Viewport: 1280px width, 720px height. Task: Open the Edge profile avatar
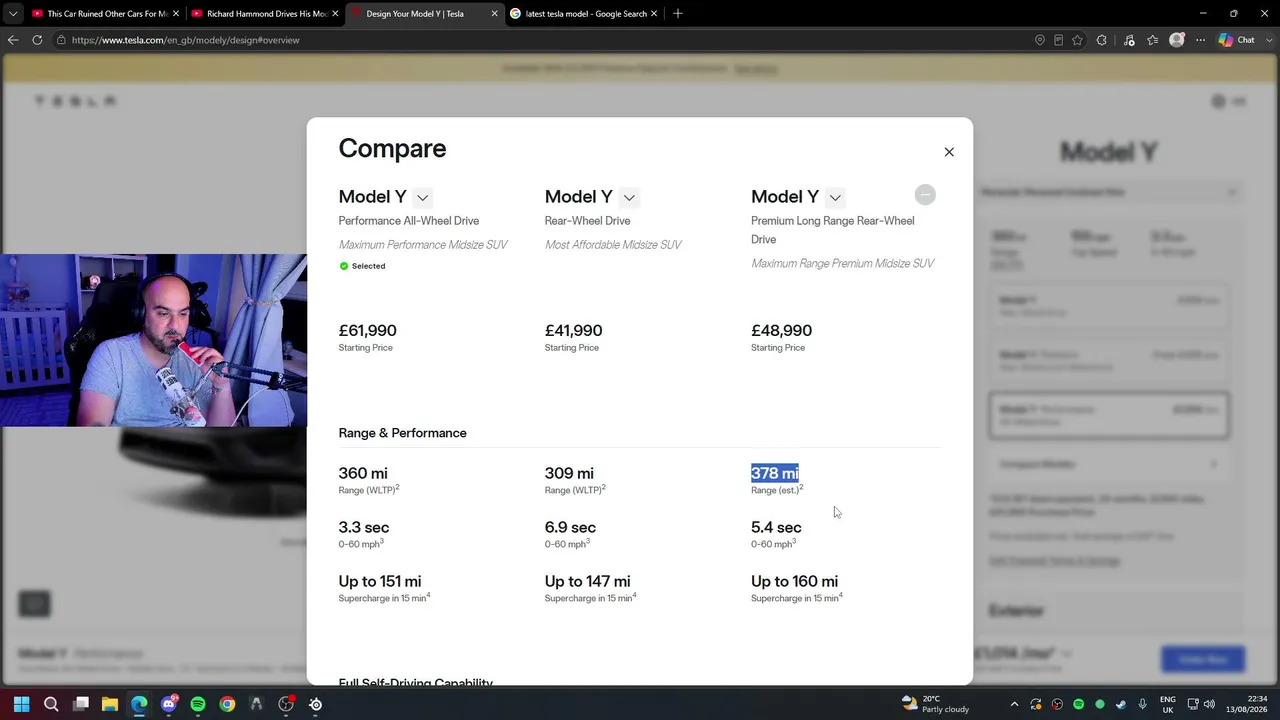[x=1177, y=40]
